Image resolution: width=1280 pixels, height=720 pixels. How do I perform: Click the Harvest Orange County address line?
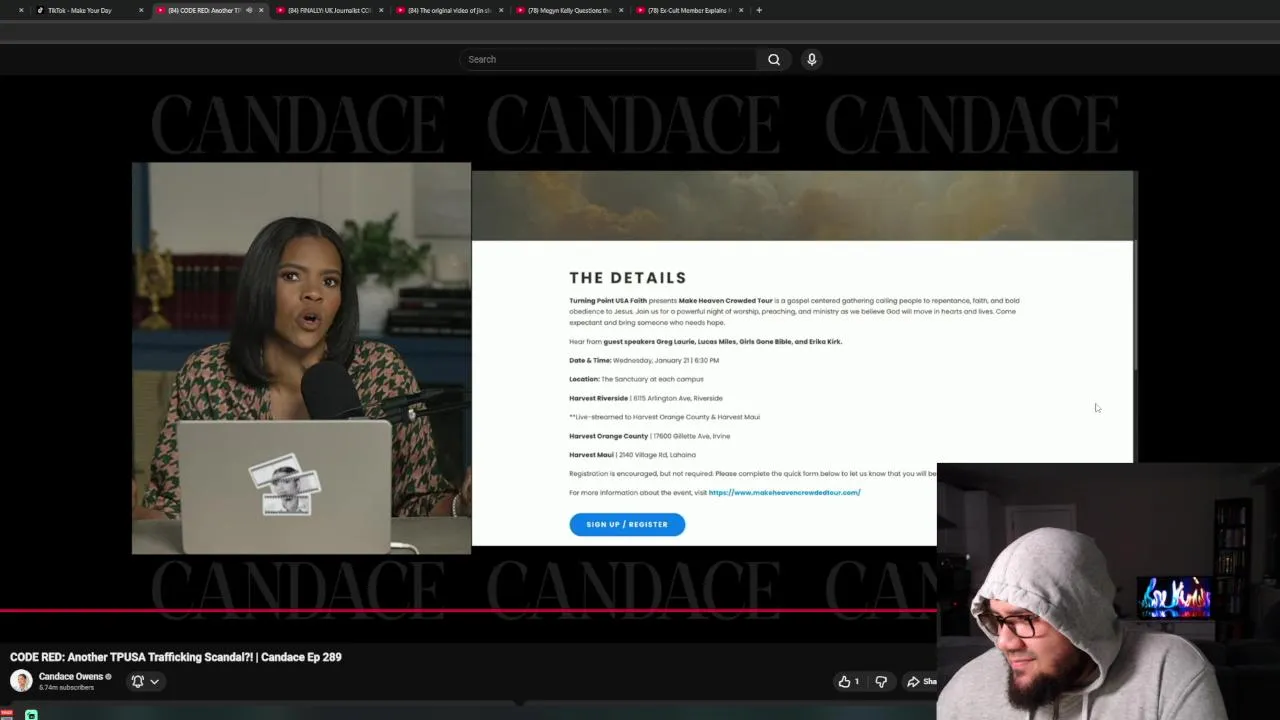point(650,436)
